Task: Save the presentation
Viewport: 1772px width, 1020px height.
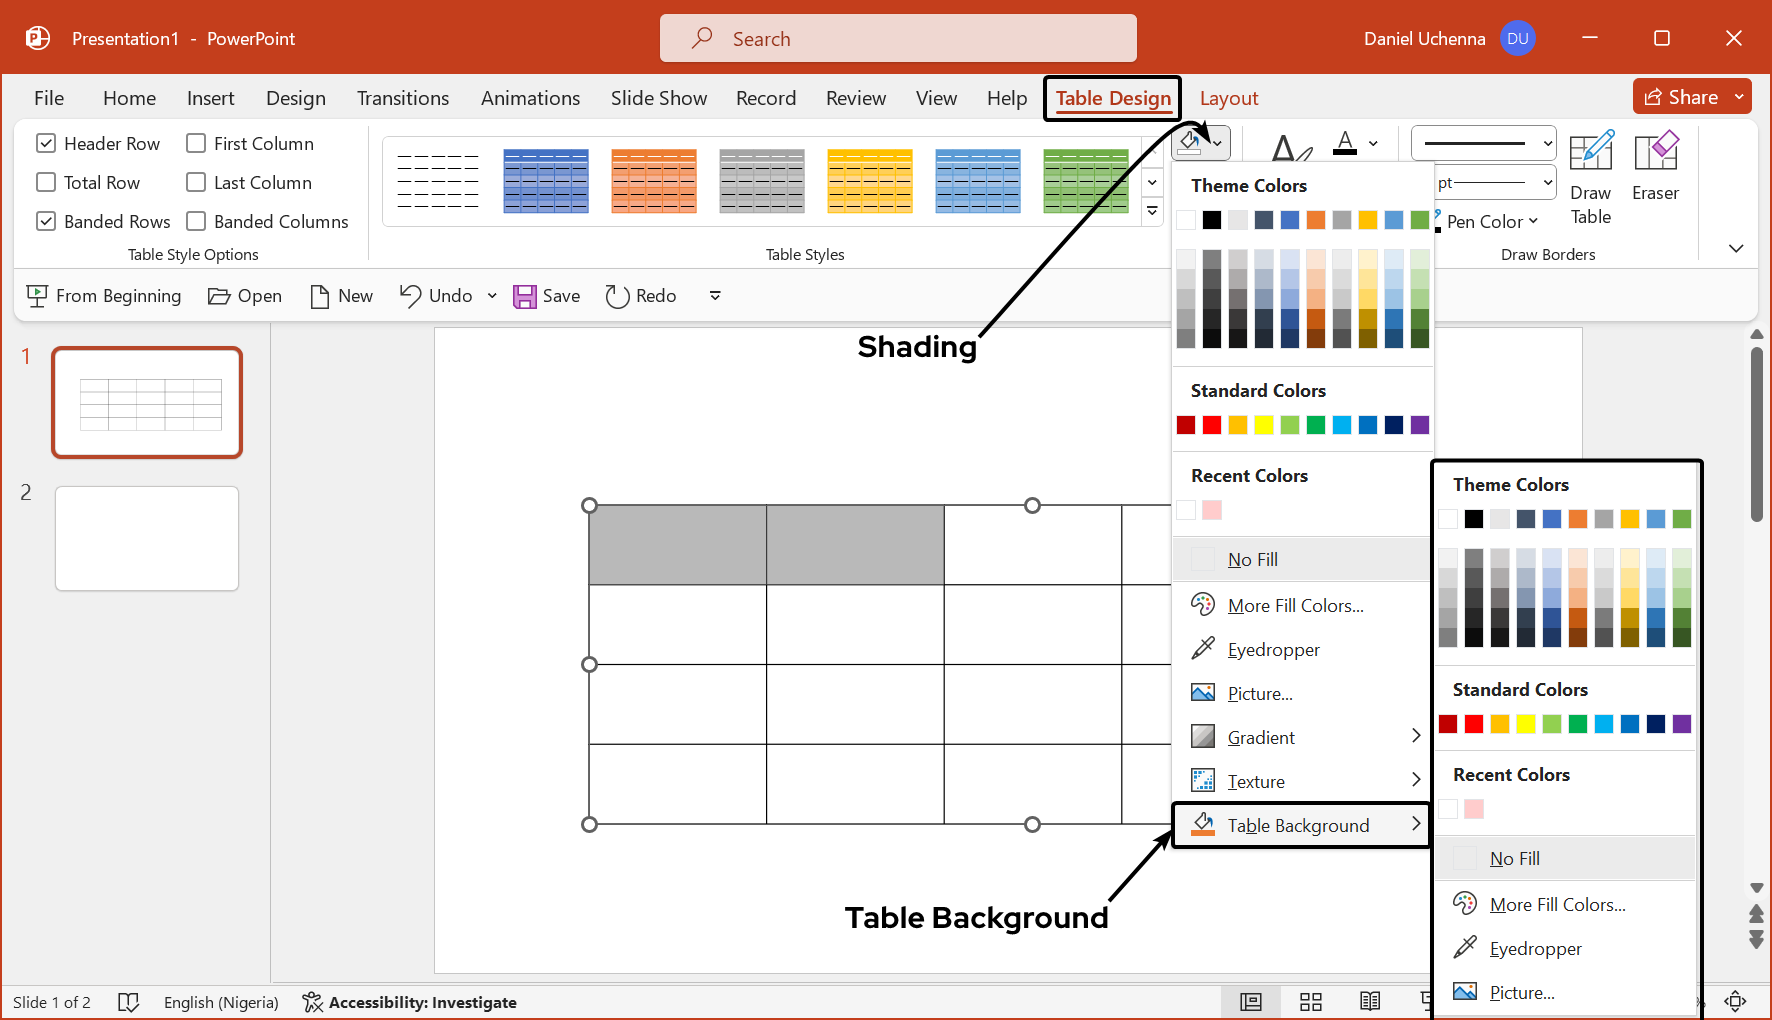Action: click(546, 295)
